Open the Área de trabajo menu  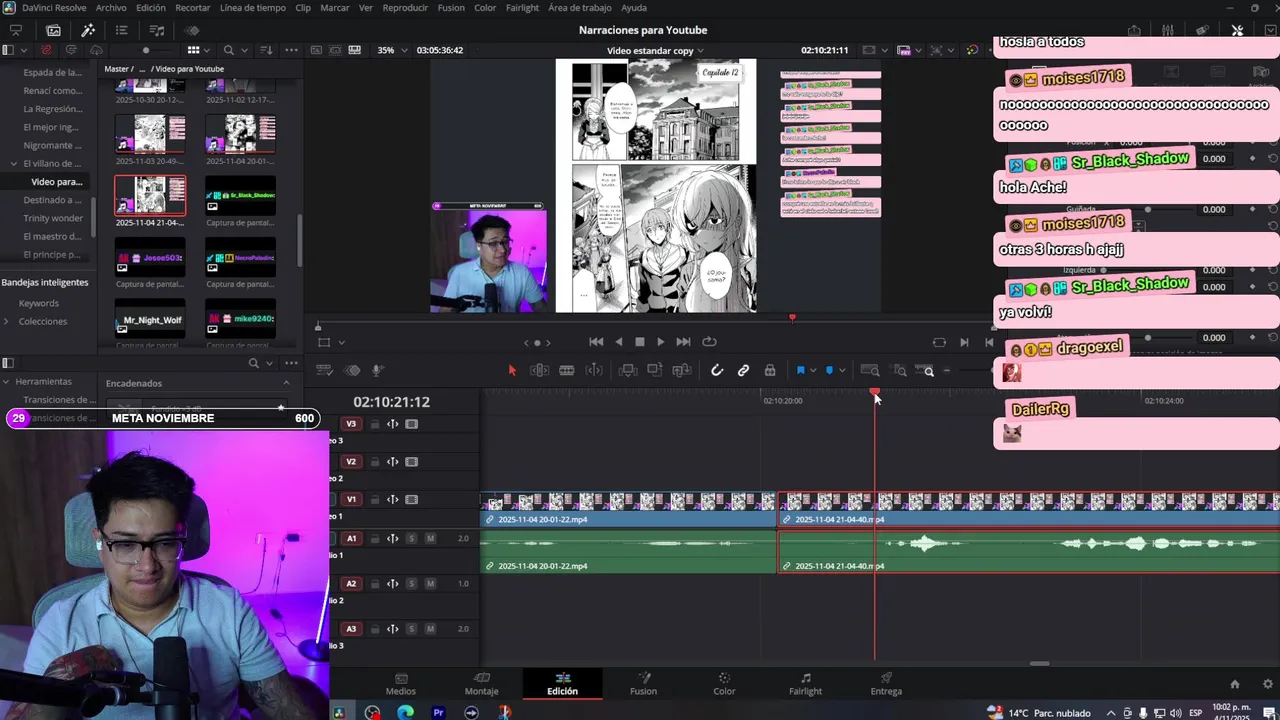(580, 8)
